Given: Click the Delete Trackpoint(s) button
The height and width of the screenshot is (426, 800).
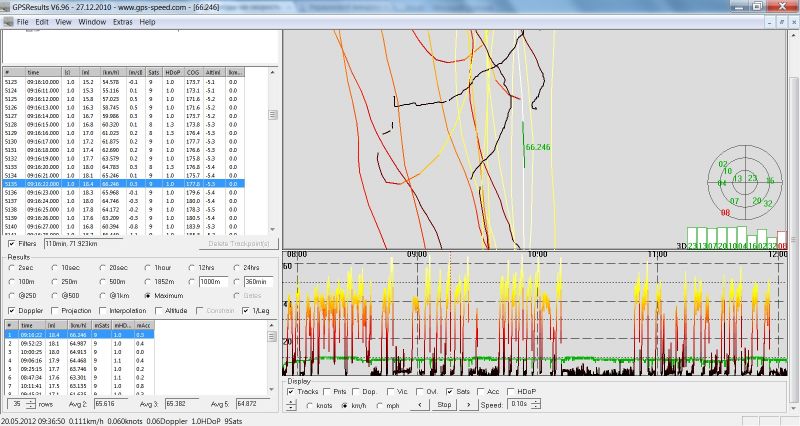Looking at the screenshot, I should pos(240,244).
